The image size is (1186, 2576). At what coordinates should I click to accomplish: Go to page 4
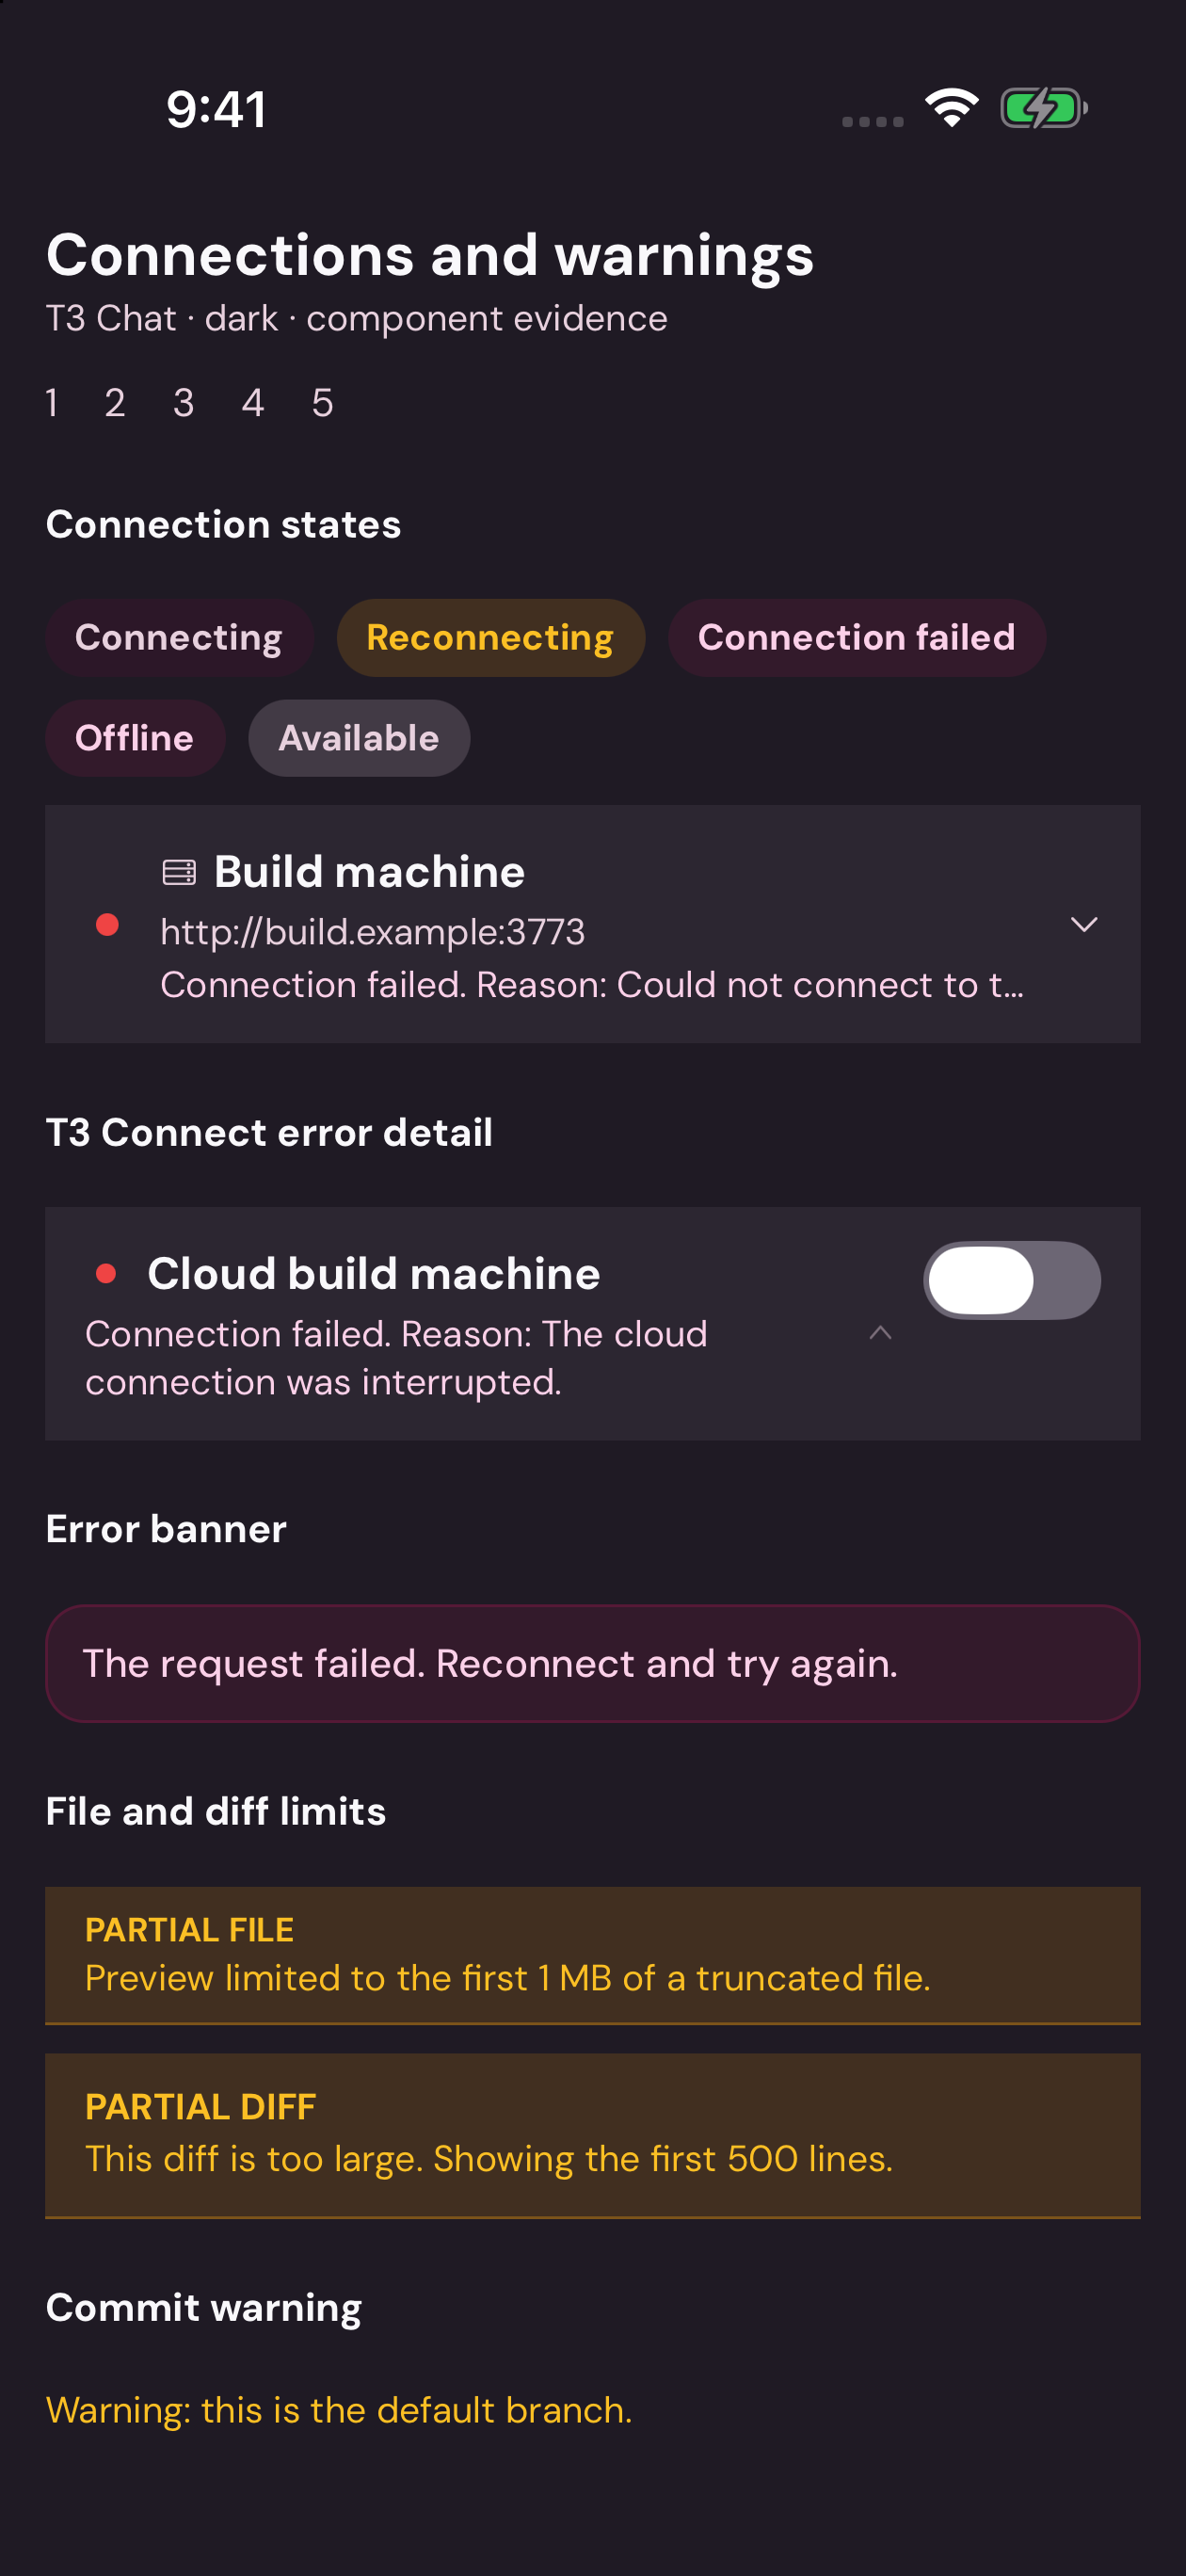coord(253,403)
